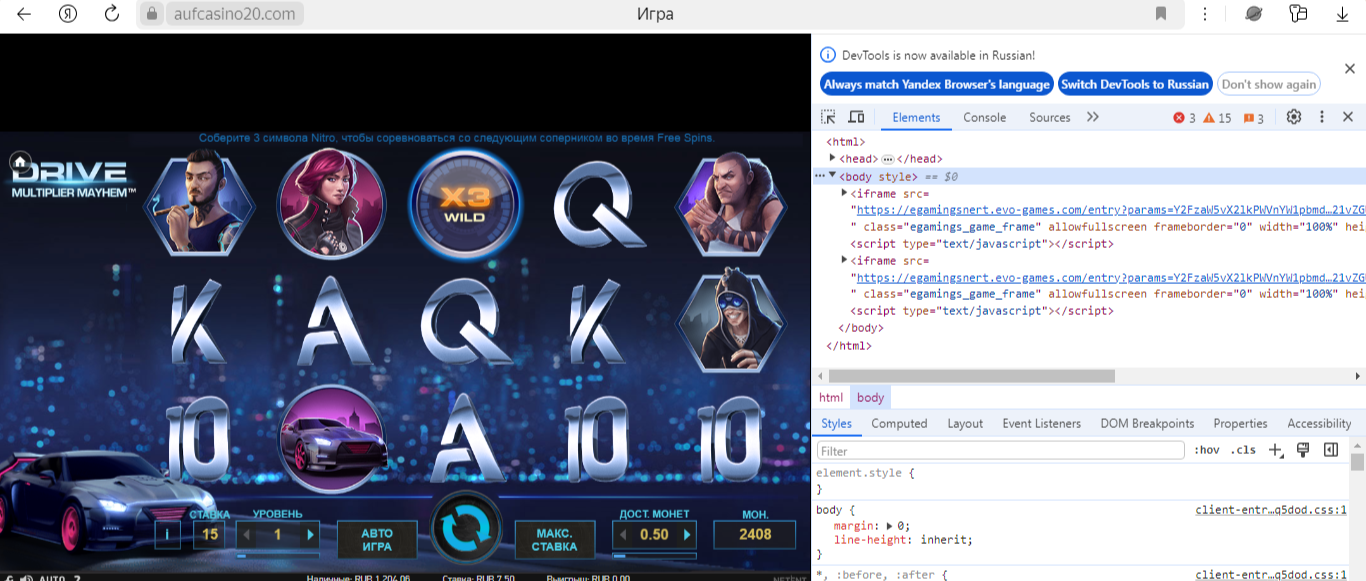Image resolution: width=1366 pixels, height=581 pixels.
Task: Open the globe icon in the browser toolbar
Action: click(1253, 14)
